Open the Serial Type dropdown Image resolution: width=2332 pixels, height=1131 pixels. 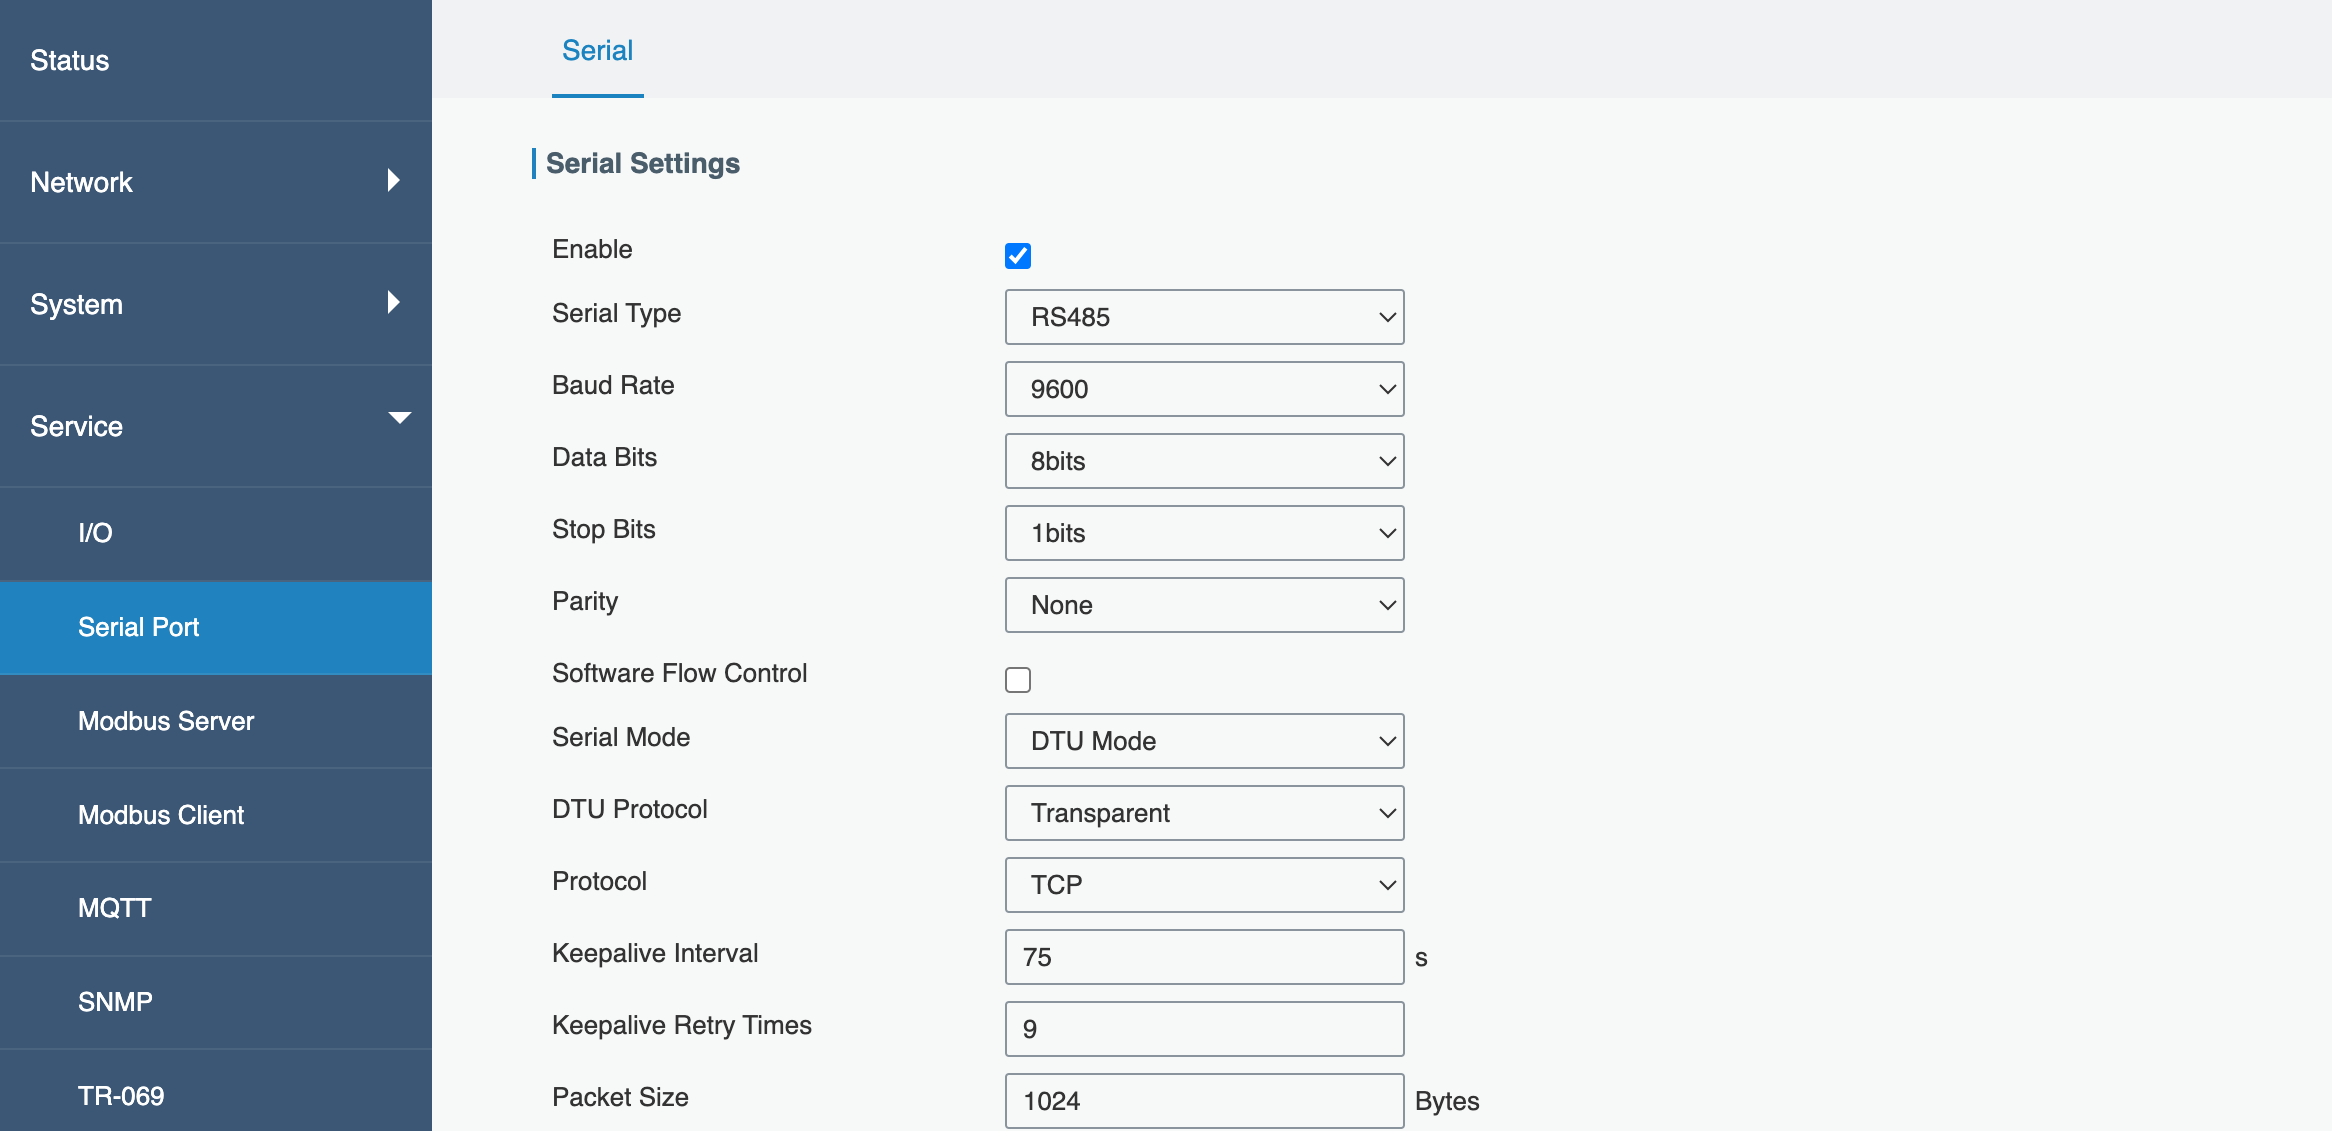tap(1204, 317)
